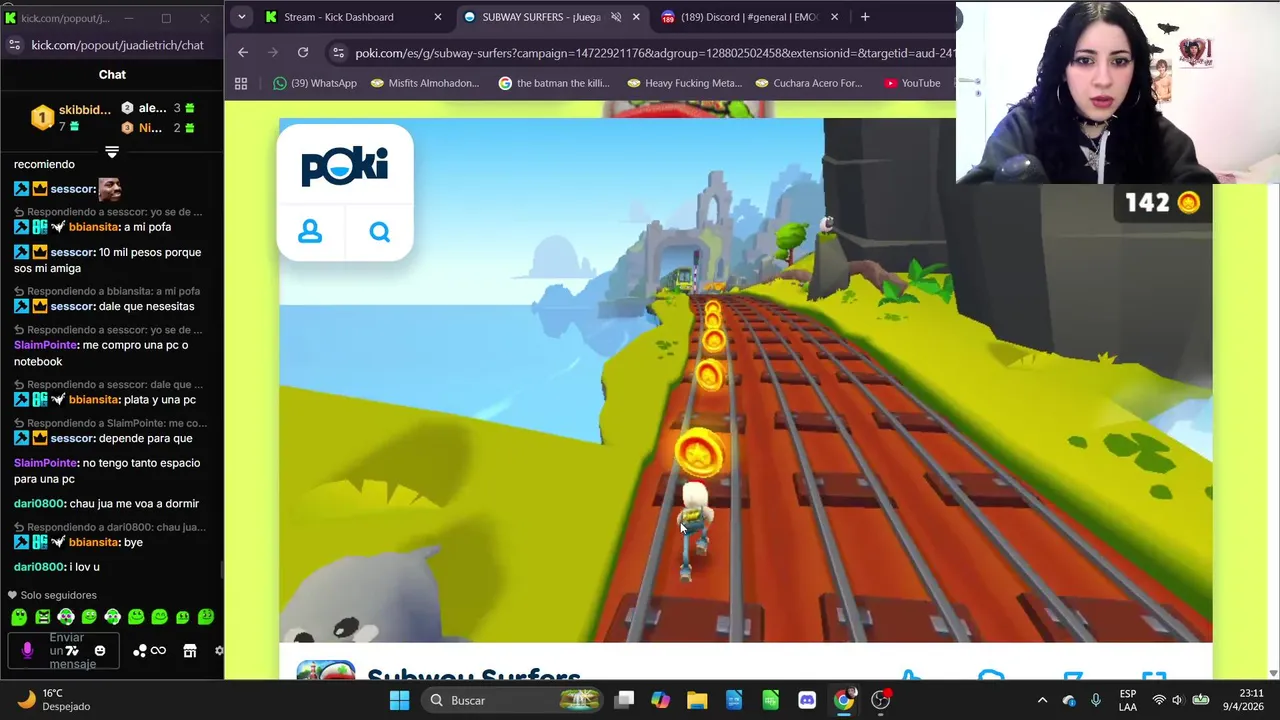The height and width of the screenshot is (720, 1280).
Task: Unmute the Subway Surfers tab audio
Action: pyautogui.click(x=616, y=17)
